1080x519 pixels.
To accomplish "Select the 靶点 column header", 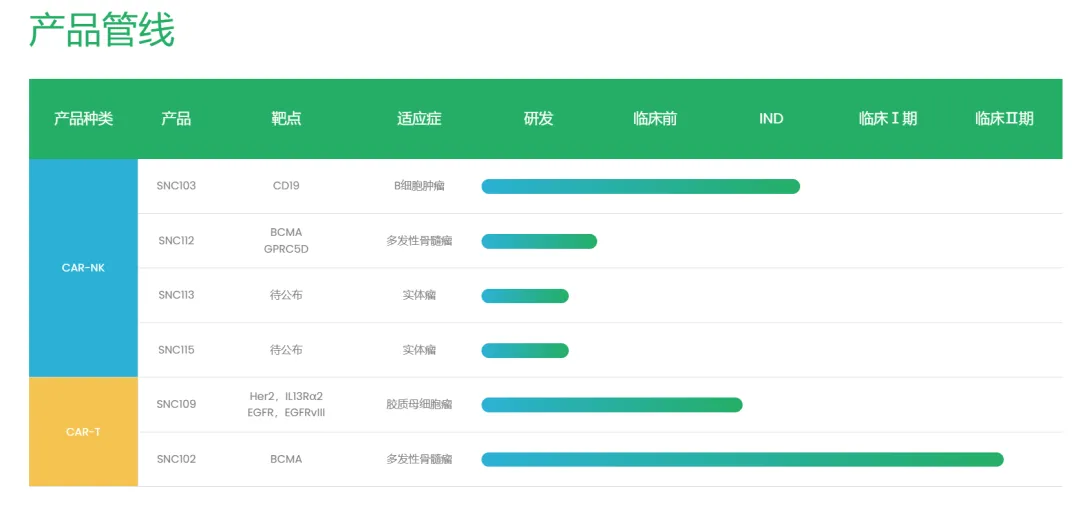I will (x=287, y=118).
